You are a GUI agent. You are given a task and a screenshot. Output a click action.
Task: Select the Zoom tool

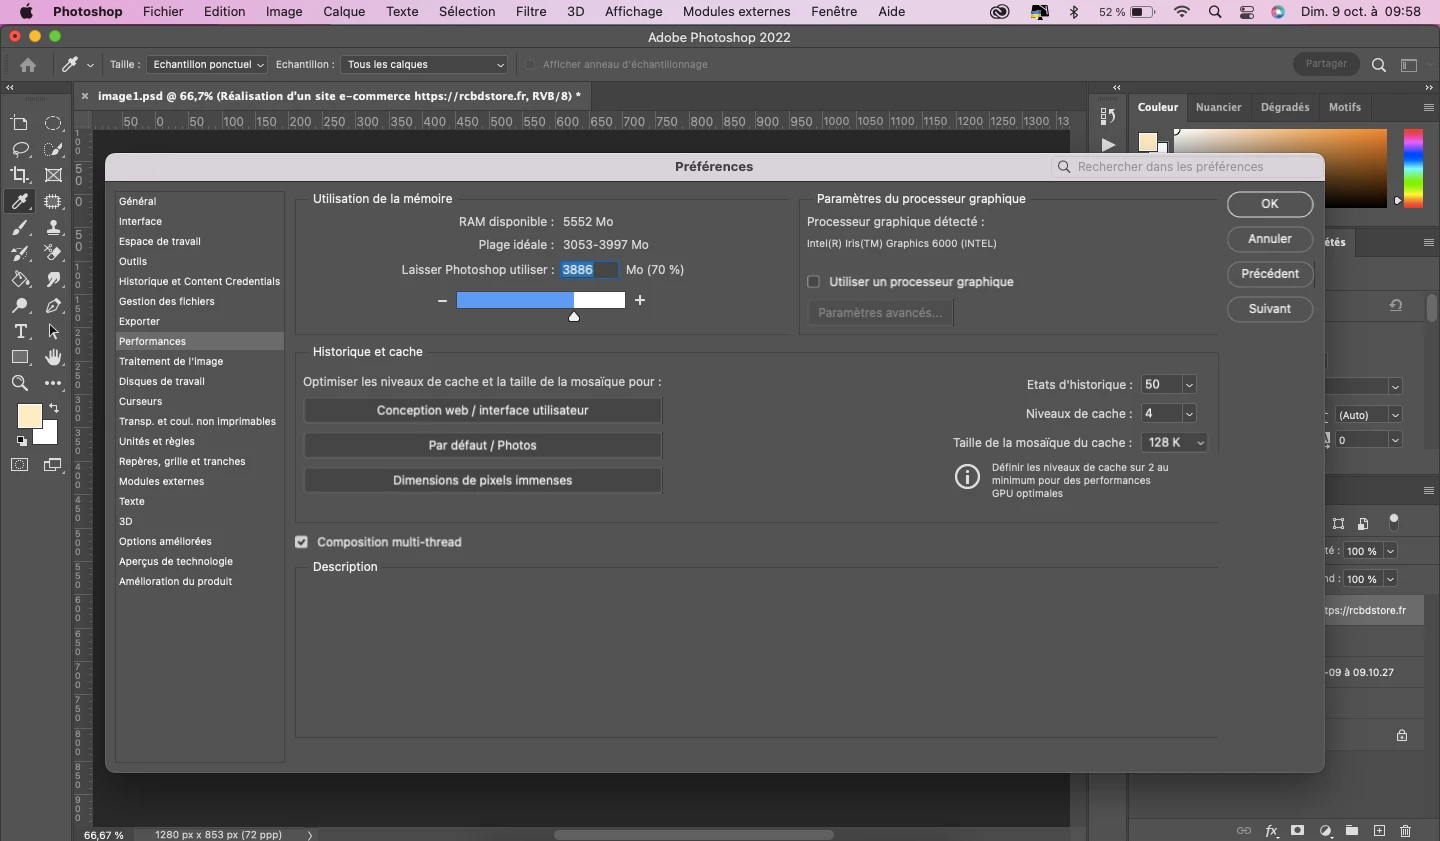click(20, 384)
